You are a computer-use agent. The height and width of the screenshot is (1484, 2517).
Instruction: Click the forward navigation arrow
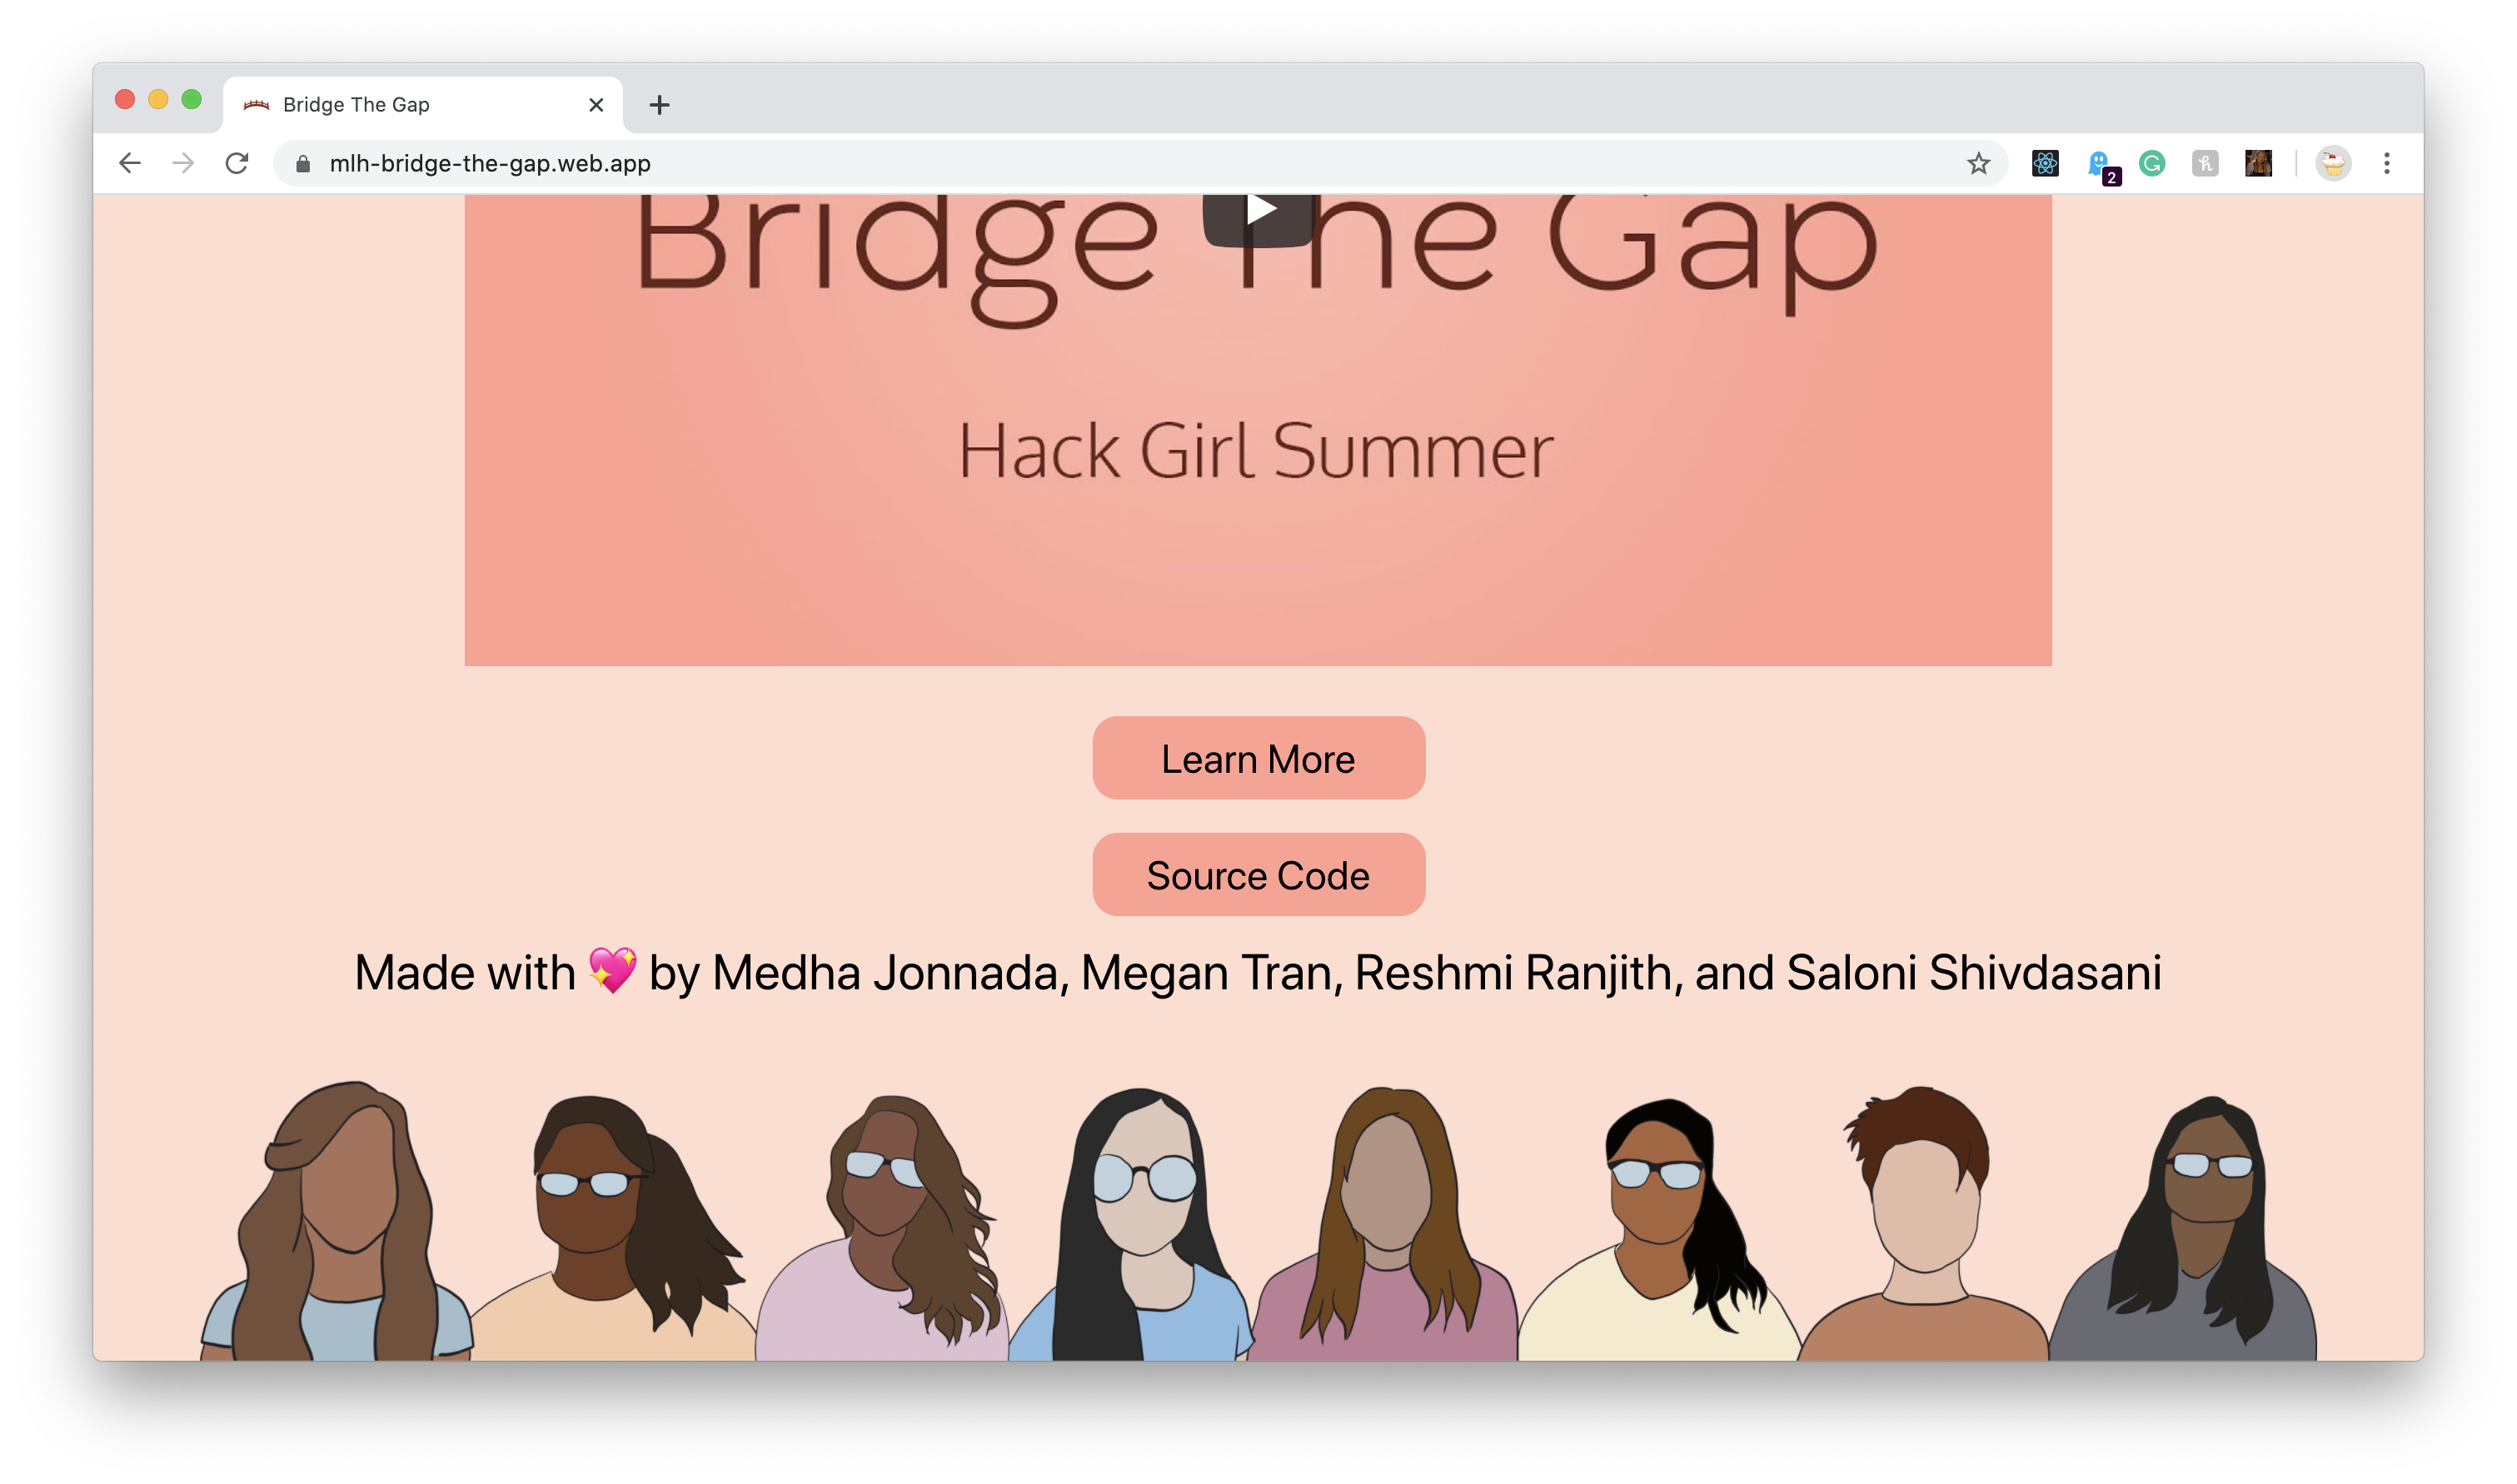click(183, 163)
